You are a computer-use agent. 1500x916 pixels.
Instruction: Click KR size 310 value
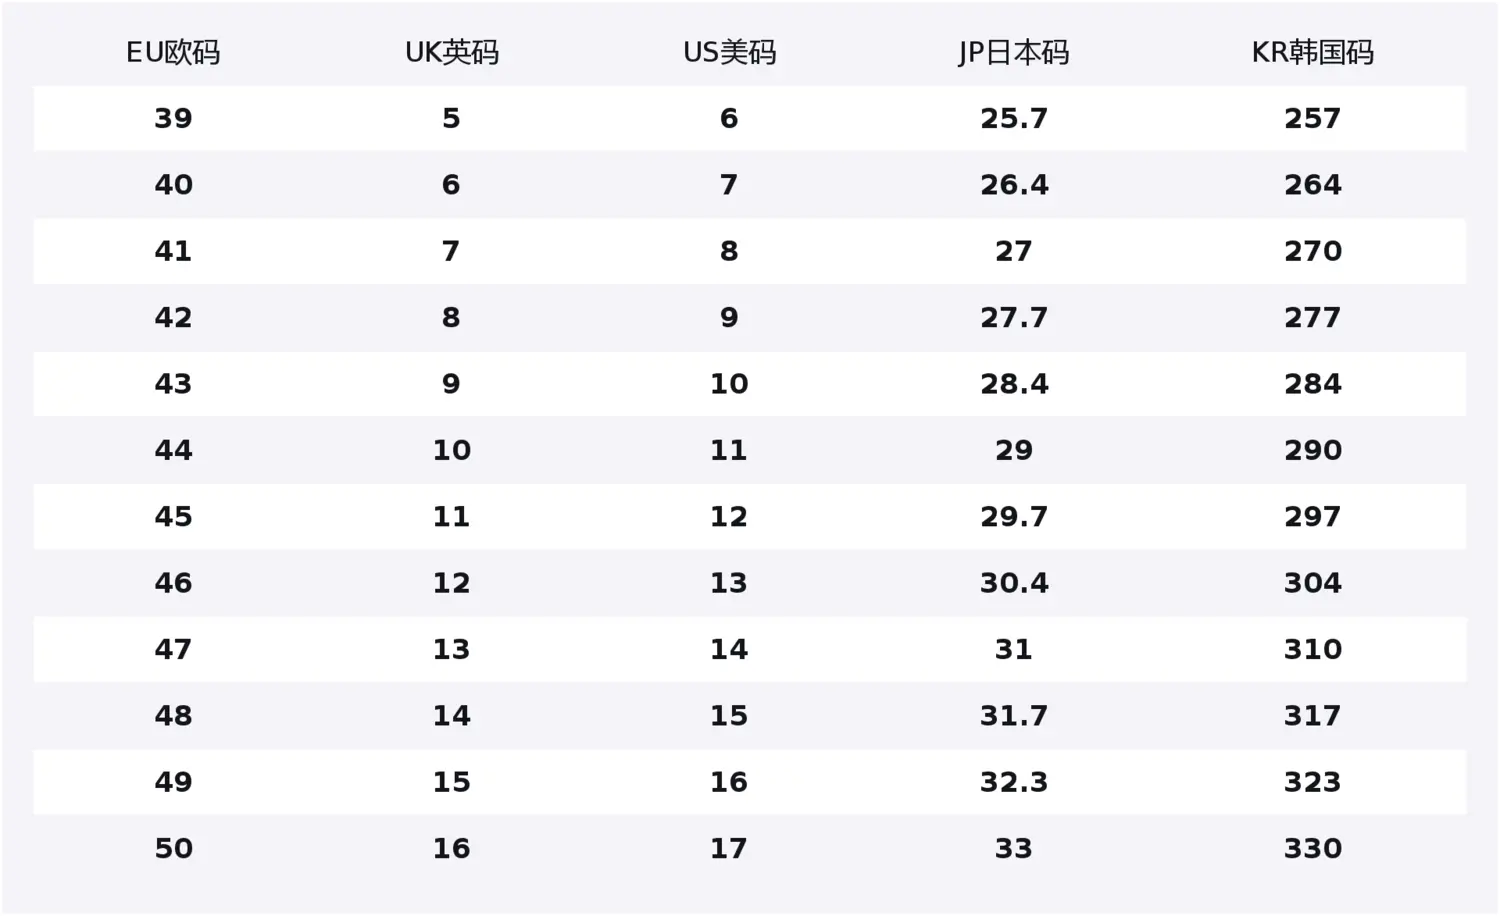click(1312, 649)
